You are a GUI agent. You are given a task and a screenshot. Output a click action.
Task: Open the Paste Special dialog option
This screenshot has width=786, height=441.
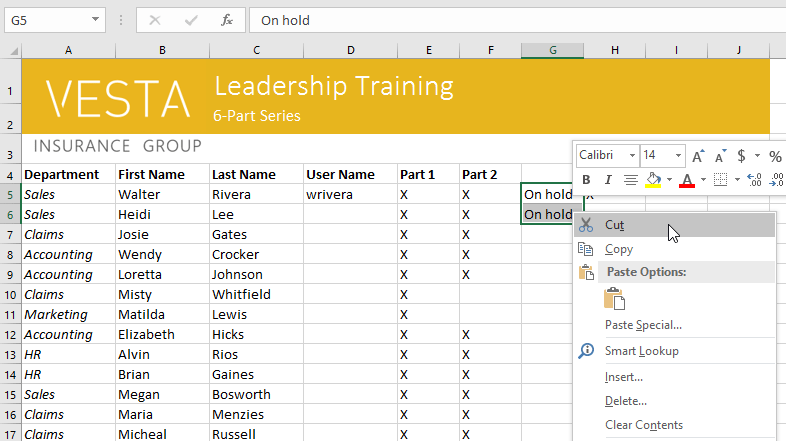pyautogui.click(x=643, y=325)
